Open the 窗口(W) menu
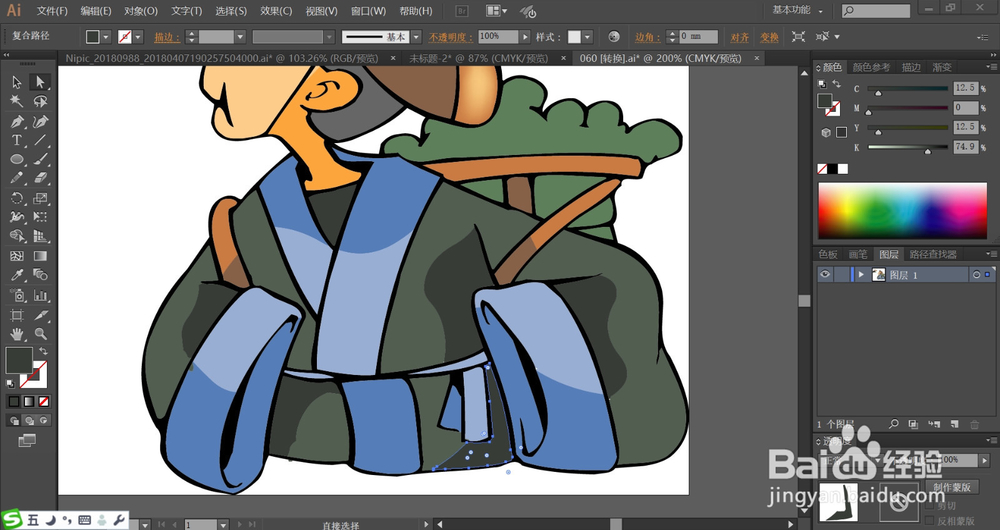1000x530 pixels. coord(369,11)
